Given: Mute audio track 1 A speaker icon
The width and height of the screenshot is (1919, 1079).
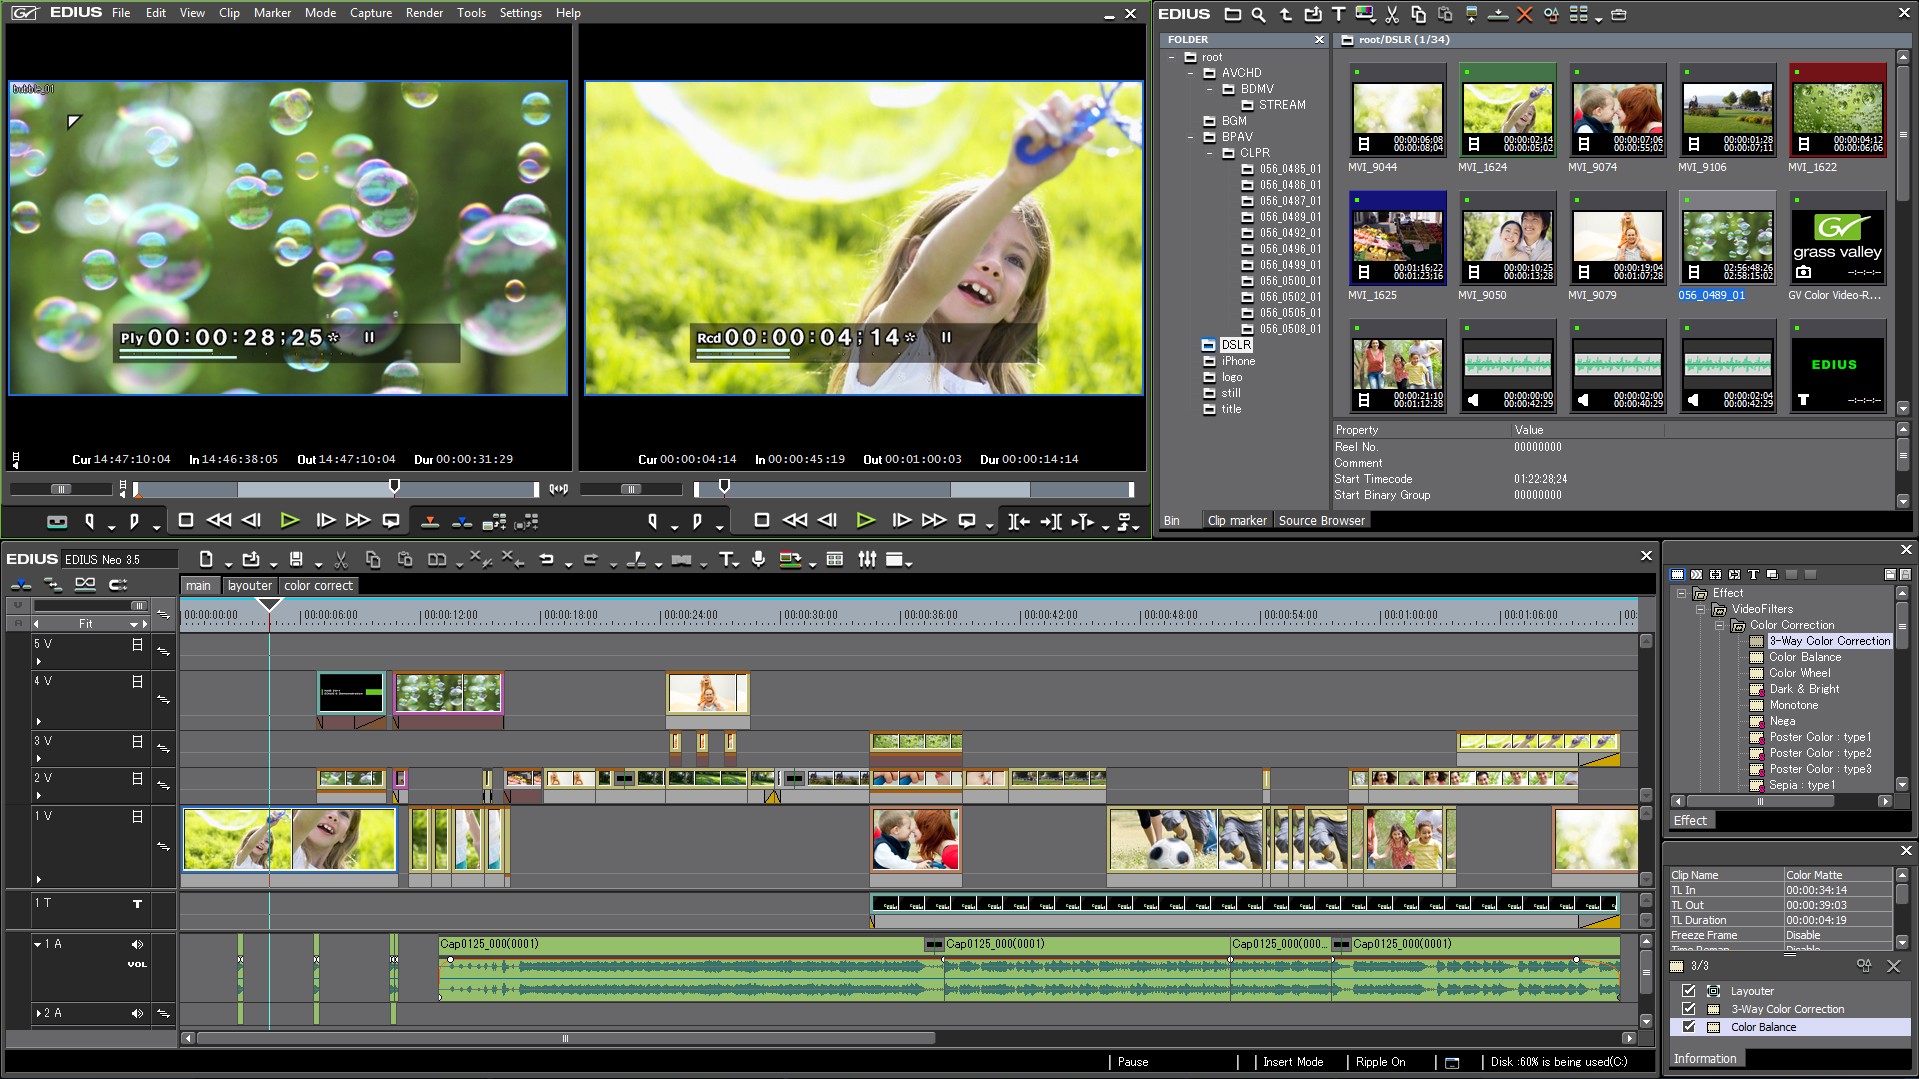Looking at the screenshot, I should 137,944.
